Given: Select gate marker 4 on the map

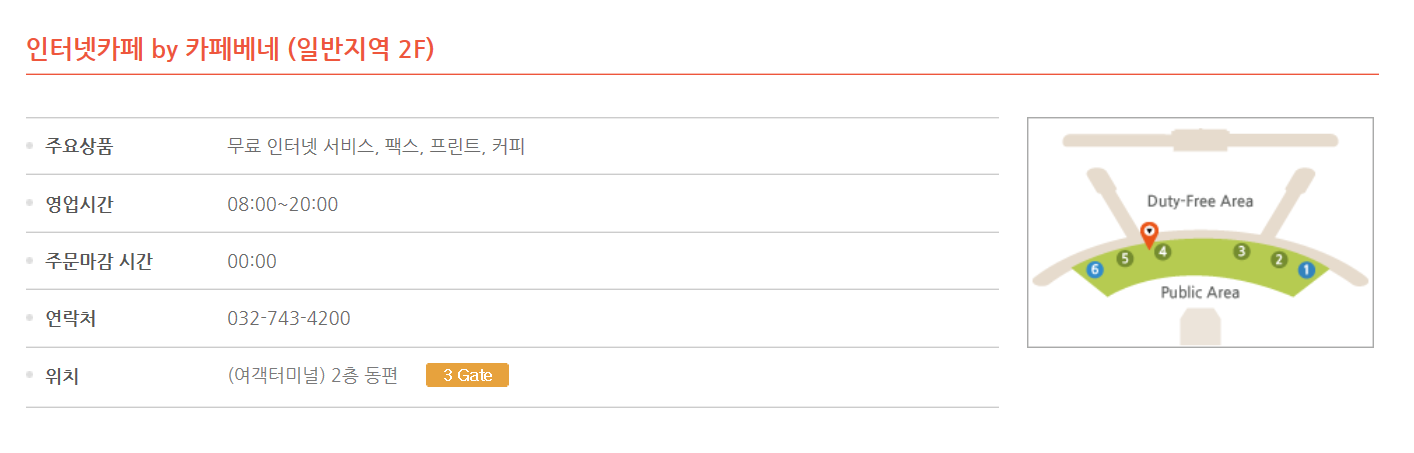Looking at the screenshot, I should 1163,251.
